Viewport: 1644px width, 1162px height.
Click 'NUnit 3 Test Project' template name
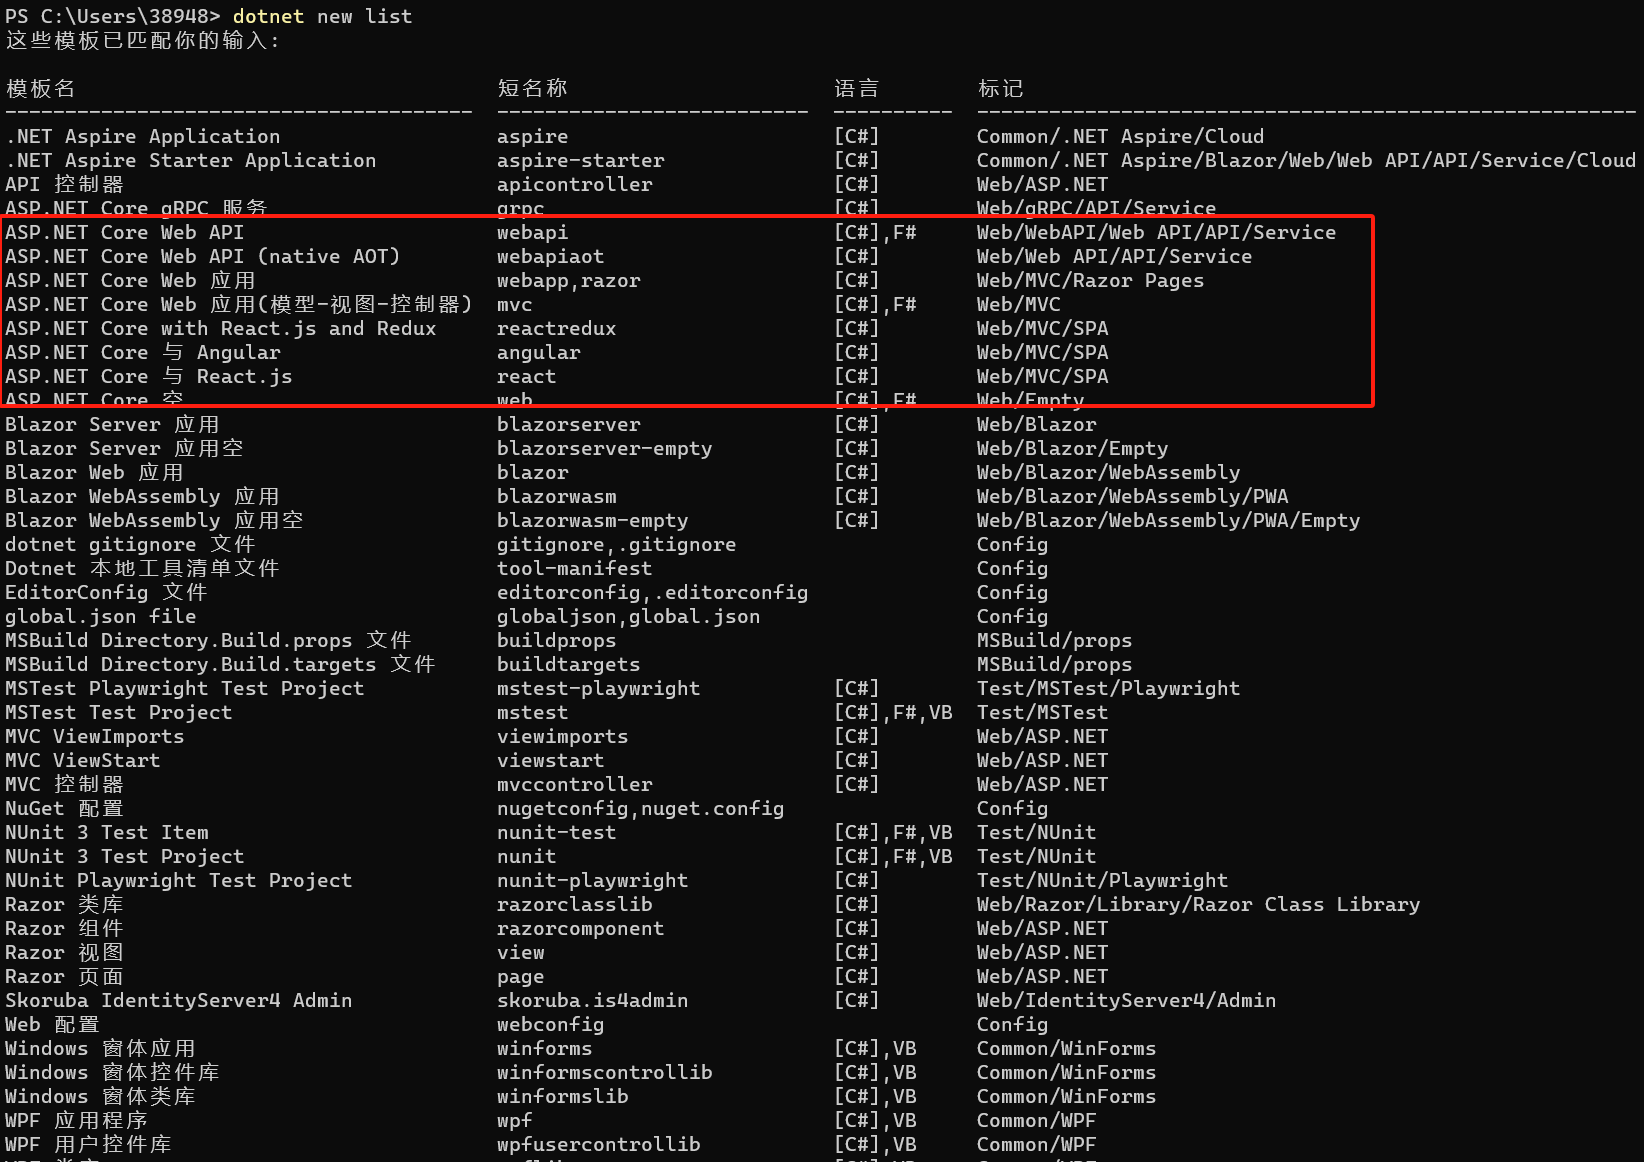(125, 856)
